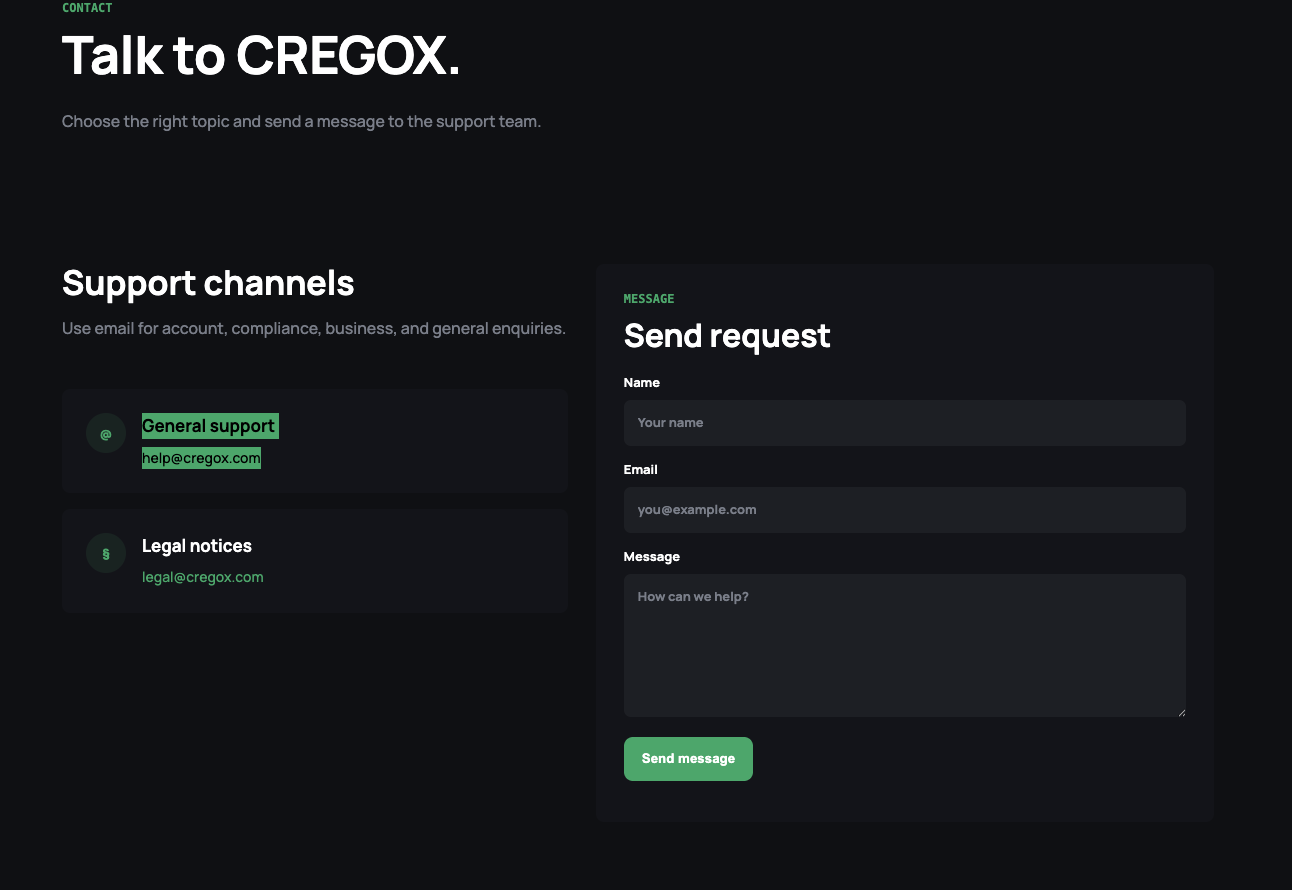Image resolution: width=1292 pixels, height=890 pixels.
Task: Click the 'Use email for account' description text
Action: pos(314,329)
